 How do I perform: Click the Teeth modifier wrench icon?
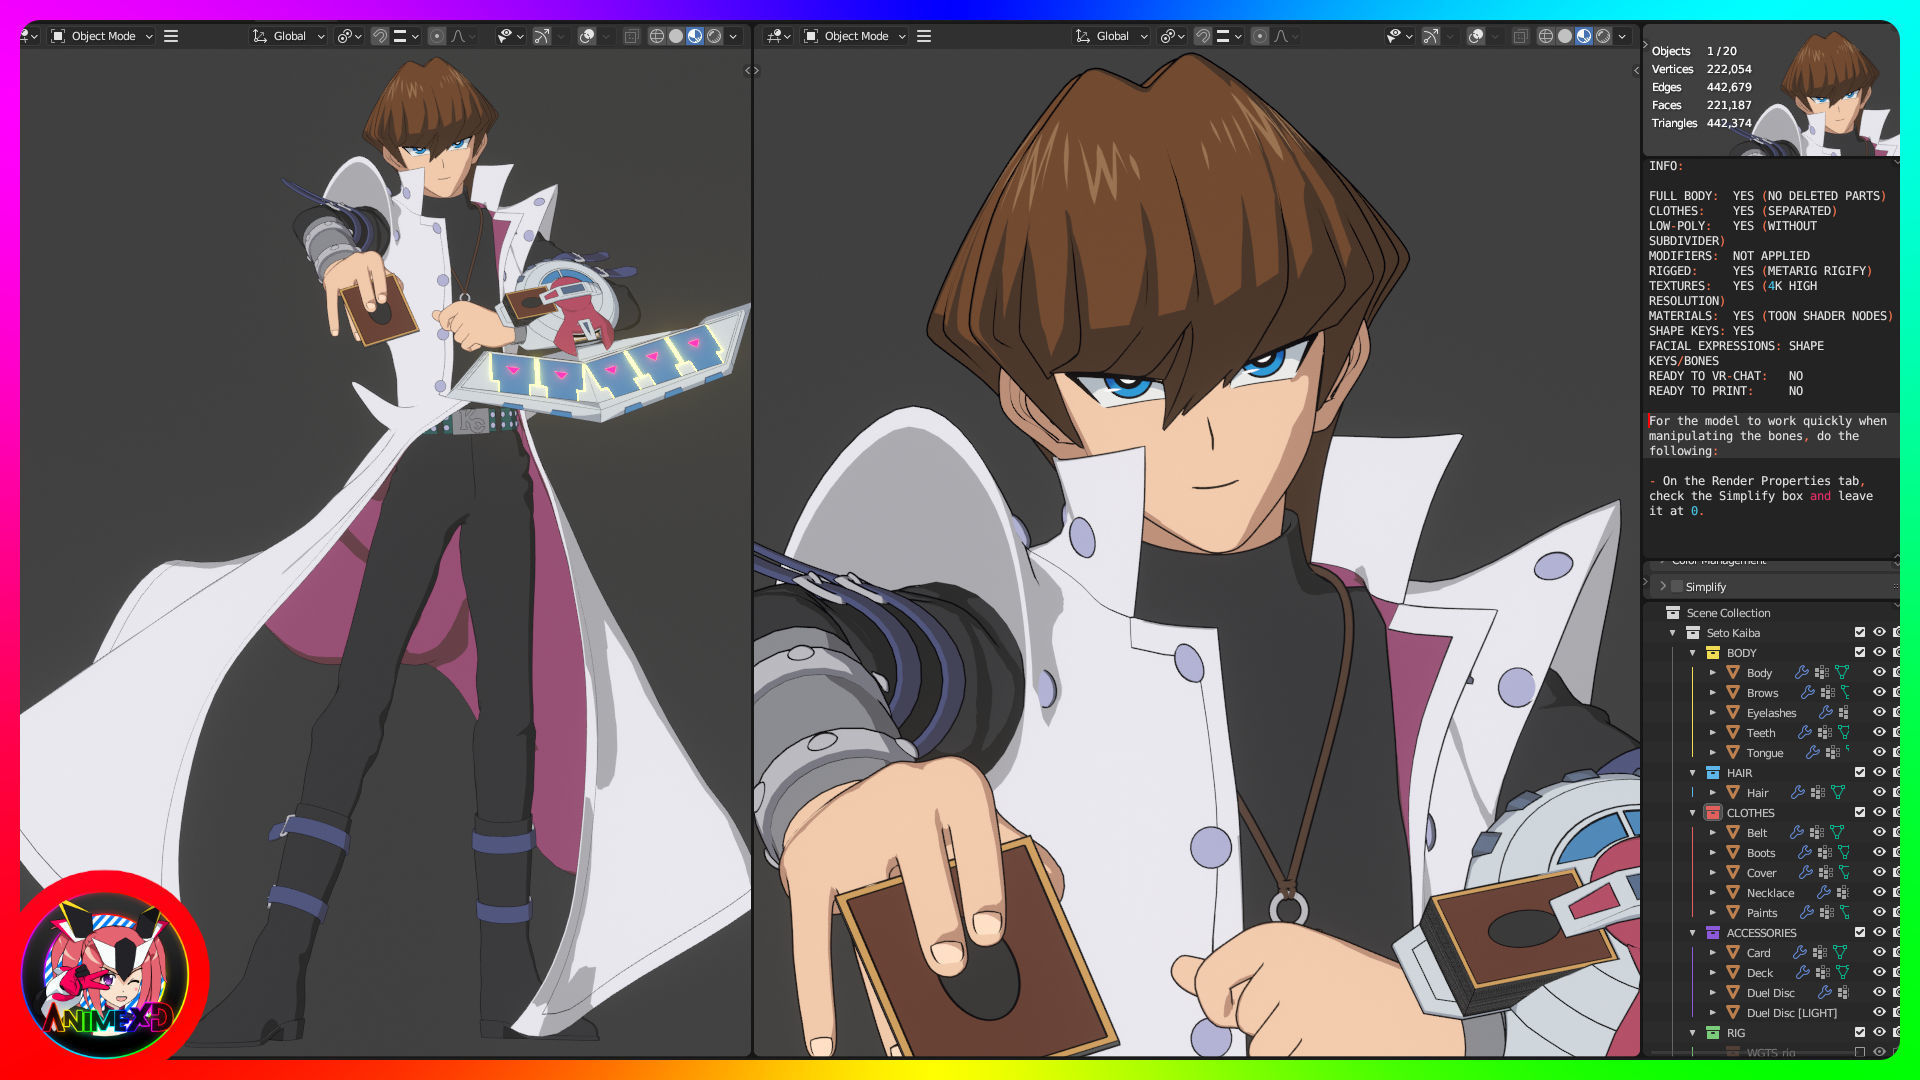click(1805, 733)
